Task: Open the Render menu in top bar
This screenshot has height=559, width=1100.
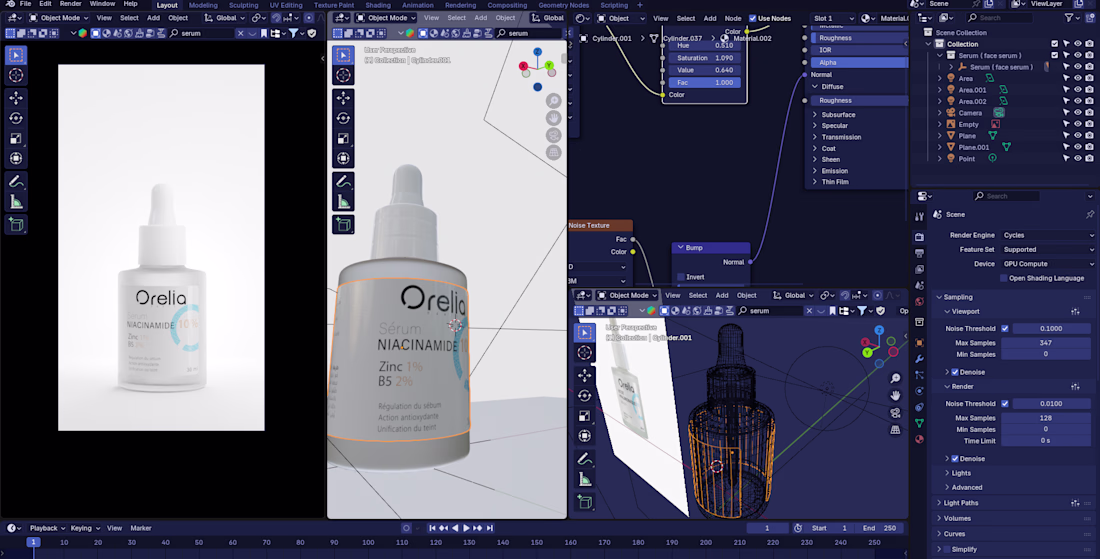Action: [70, 4]
